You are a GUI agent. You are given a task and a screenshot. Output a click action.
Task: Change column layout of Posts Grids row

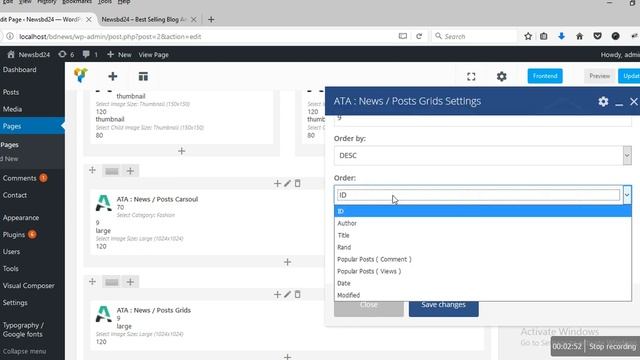tap(111, 282)
